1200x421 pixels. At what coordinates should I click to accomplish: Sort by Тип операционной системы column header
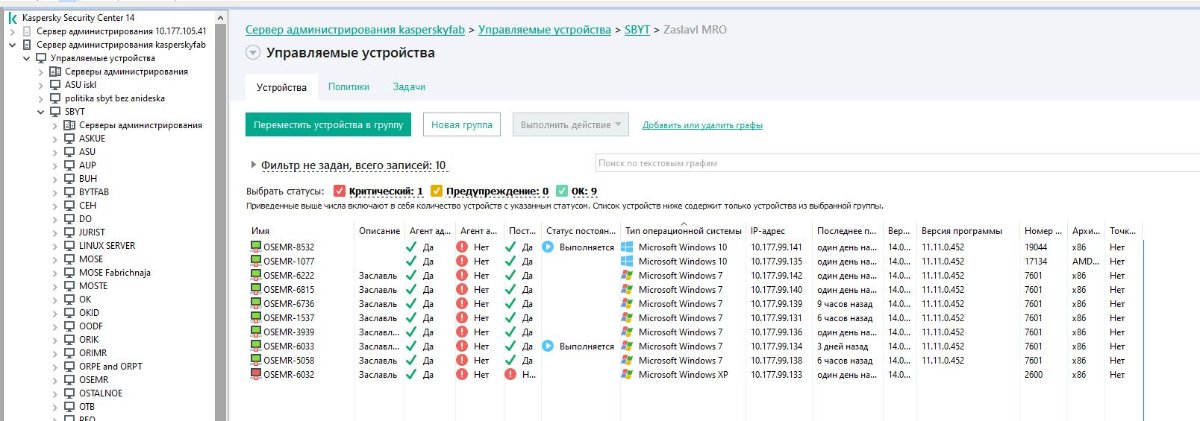coord(683,231)
